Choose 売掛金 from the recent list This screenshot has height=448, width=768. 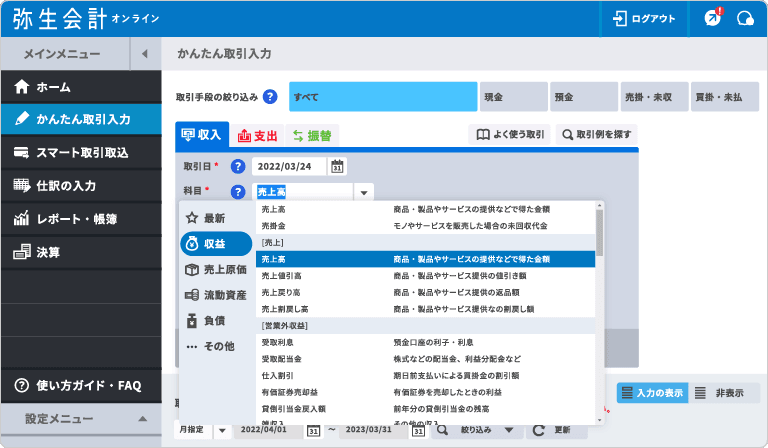tap(425, 226)
